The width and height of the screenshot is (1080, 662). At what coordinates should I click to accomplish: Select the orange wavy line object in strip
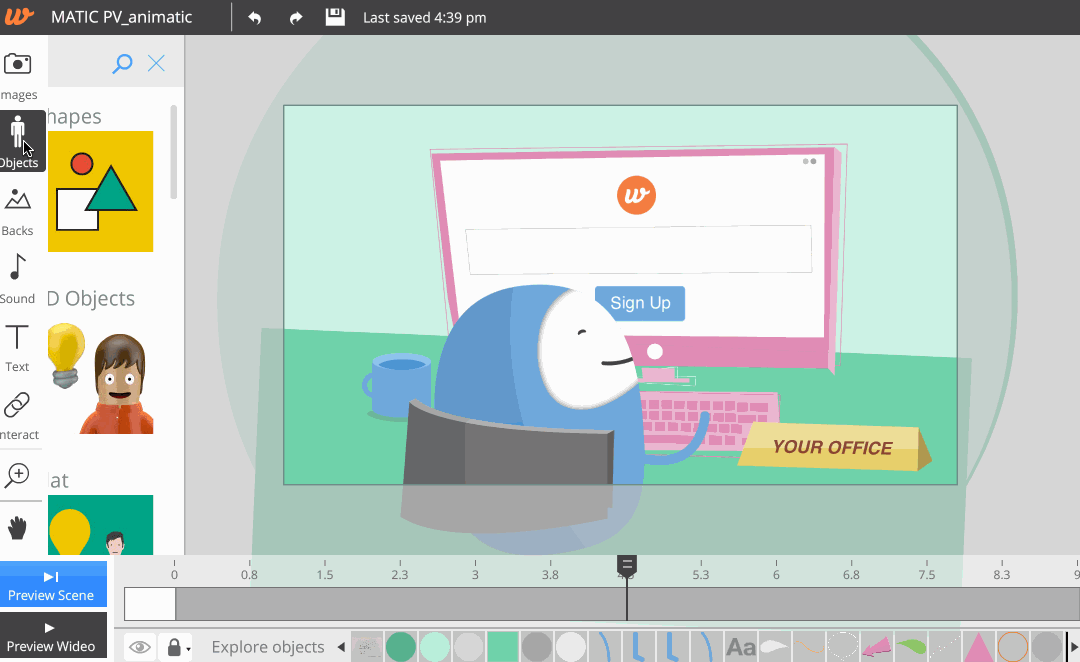809,648
